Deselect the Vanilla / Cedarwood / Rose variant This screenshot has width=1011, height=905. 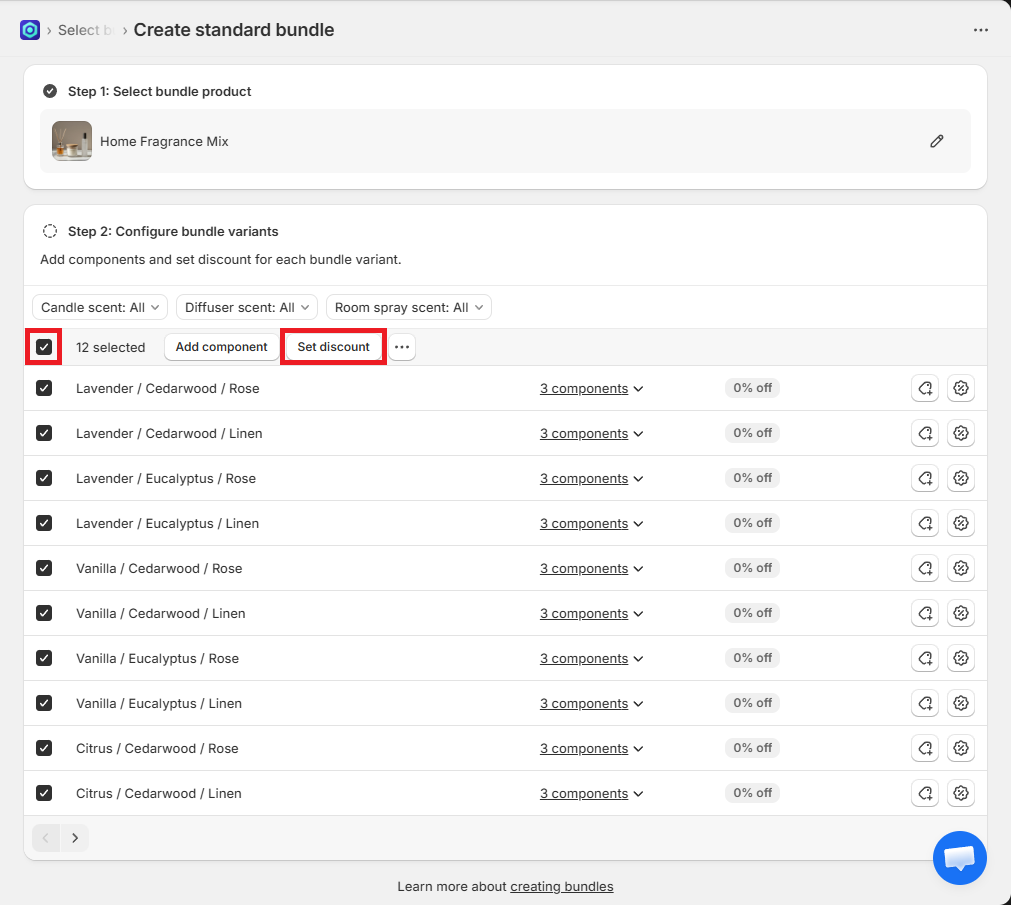(x=44, y=568)
